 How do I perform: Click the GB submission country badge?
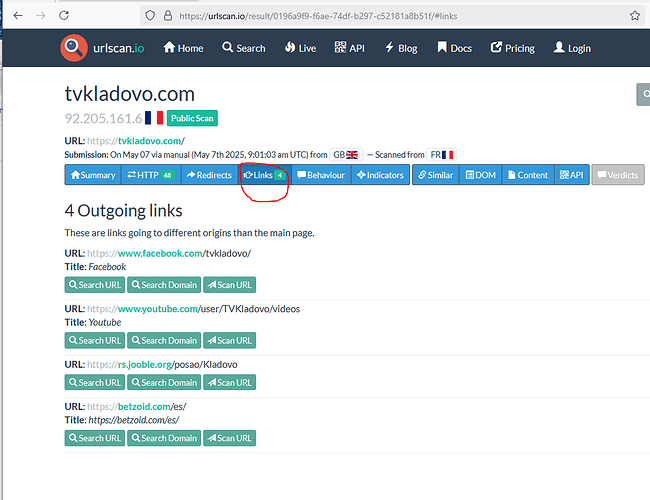(x=346, y=155)
